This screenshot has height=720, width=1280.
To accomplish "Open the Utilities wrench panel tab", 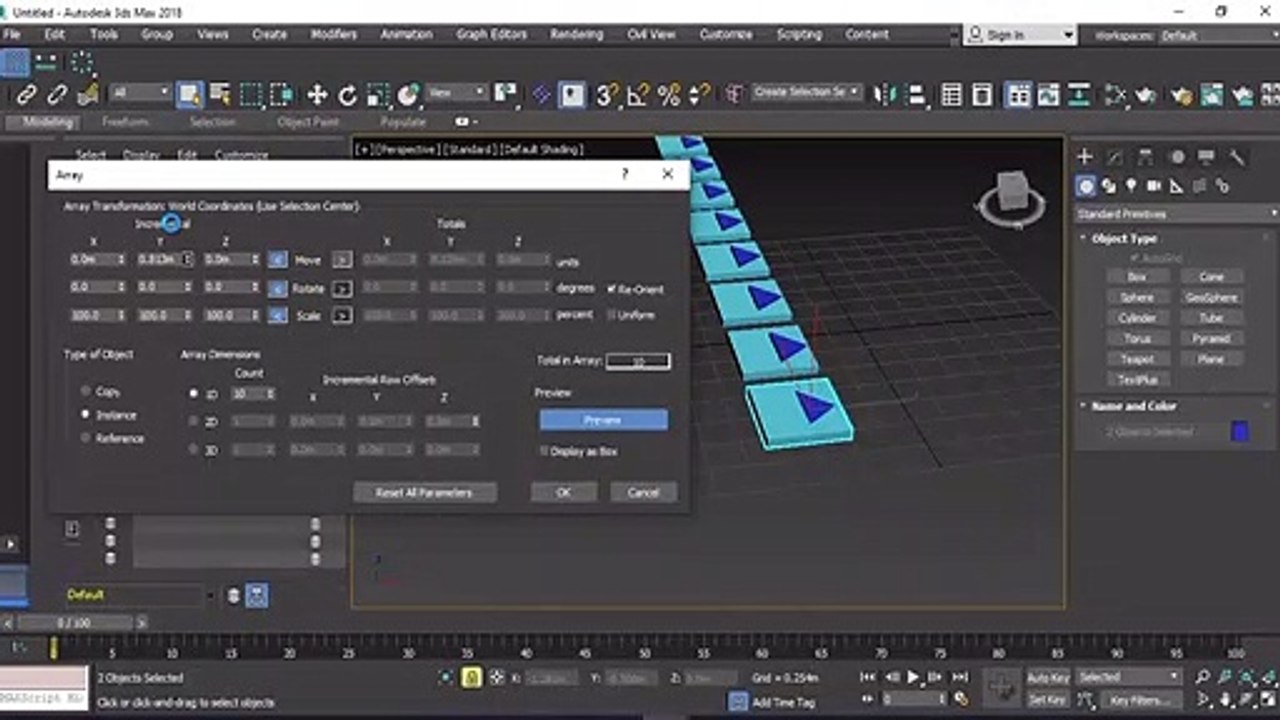I will tap(1237, 157).
